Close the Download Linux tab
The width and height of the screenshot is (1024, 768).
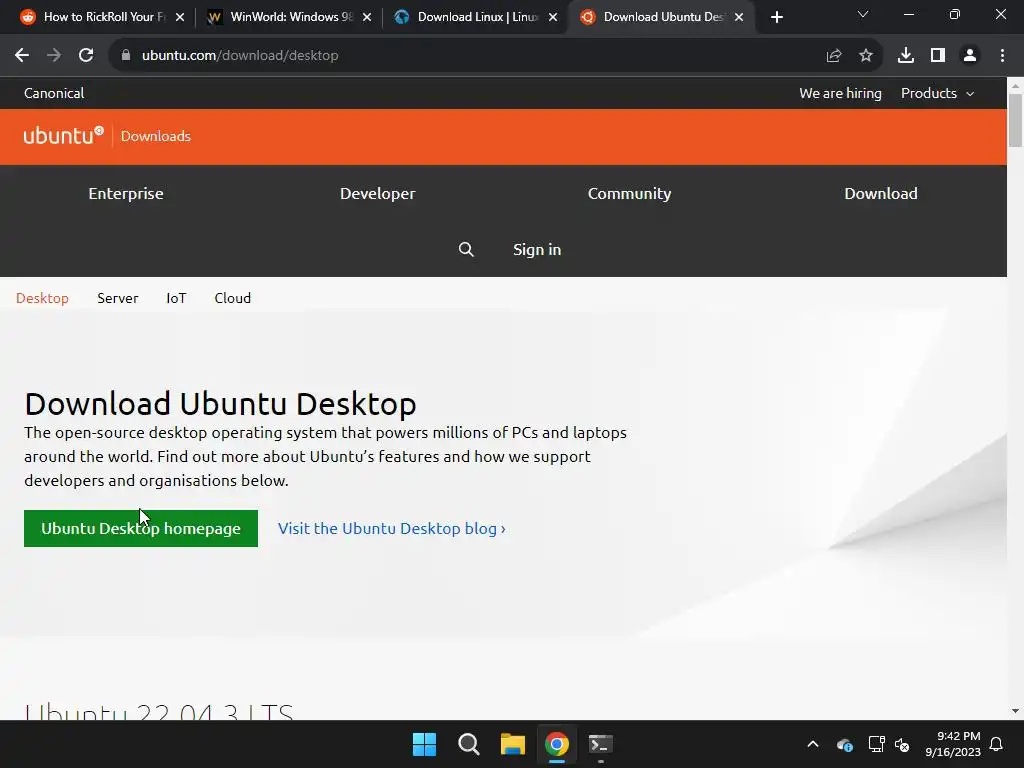click(x=553, y=17)
